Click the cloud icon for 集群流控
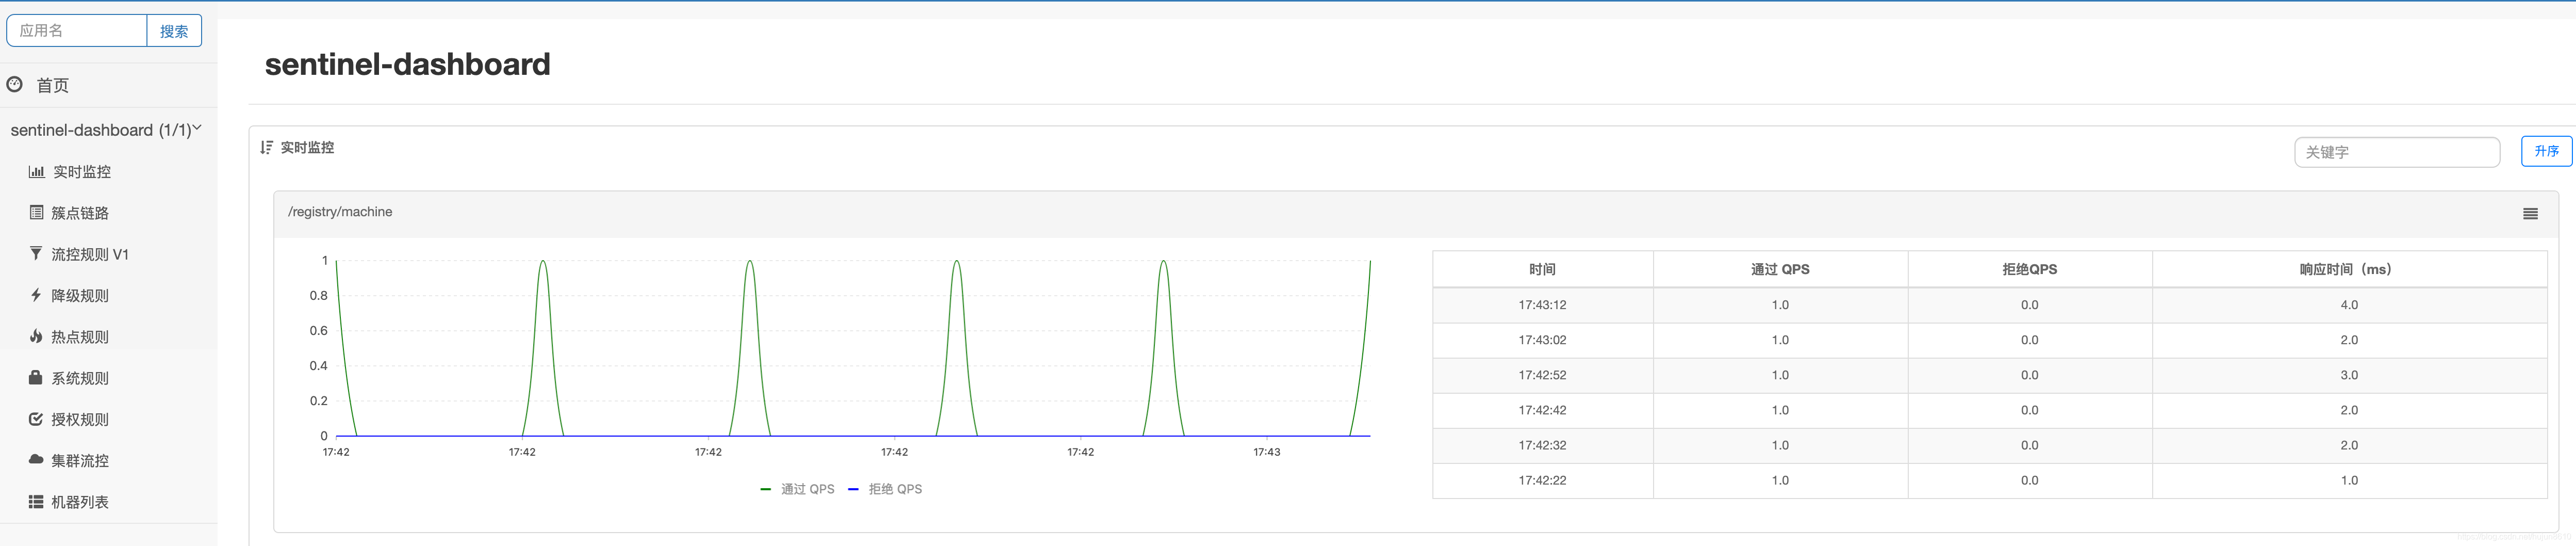 tap(36, 460)
